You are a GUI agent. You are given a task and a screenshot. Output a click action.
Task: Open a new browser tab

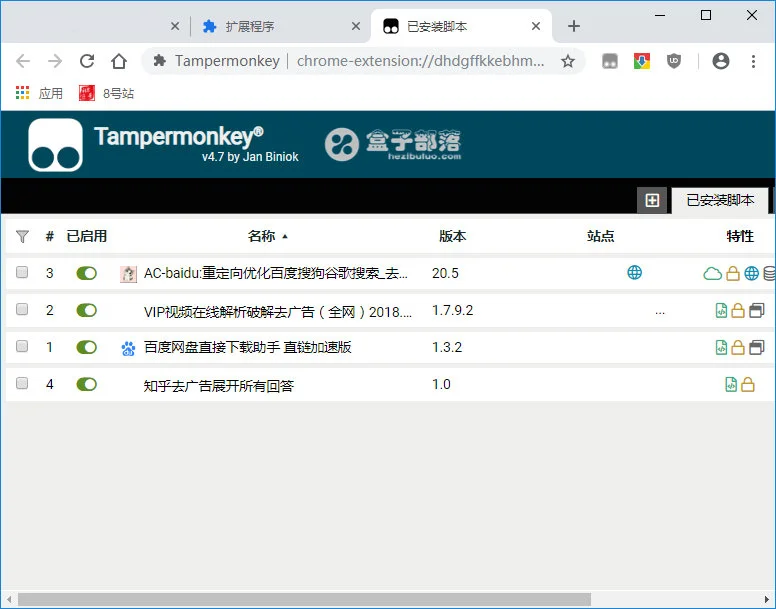click(574, 26)
